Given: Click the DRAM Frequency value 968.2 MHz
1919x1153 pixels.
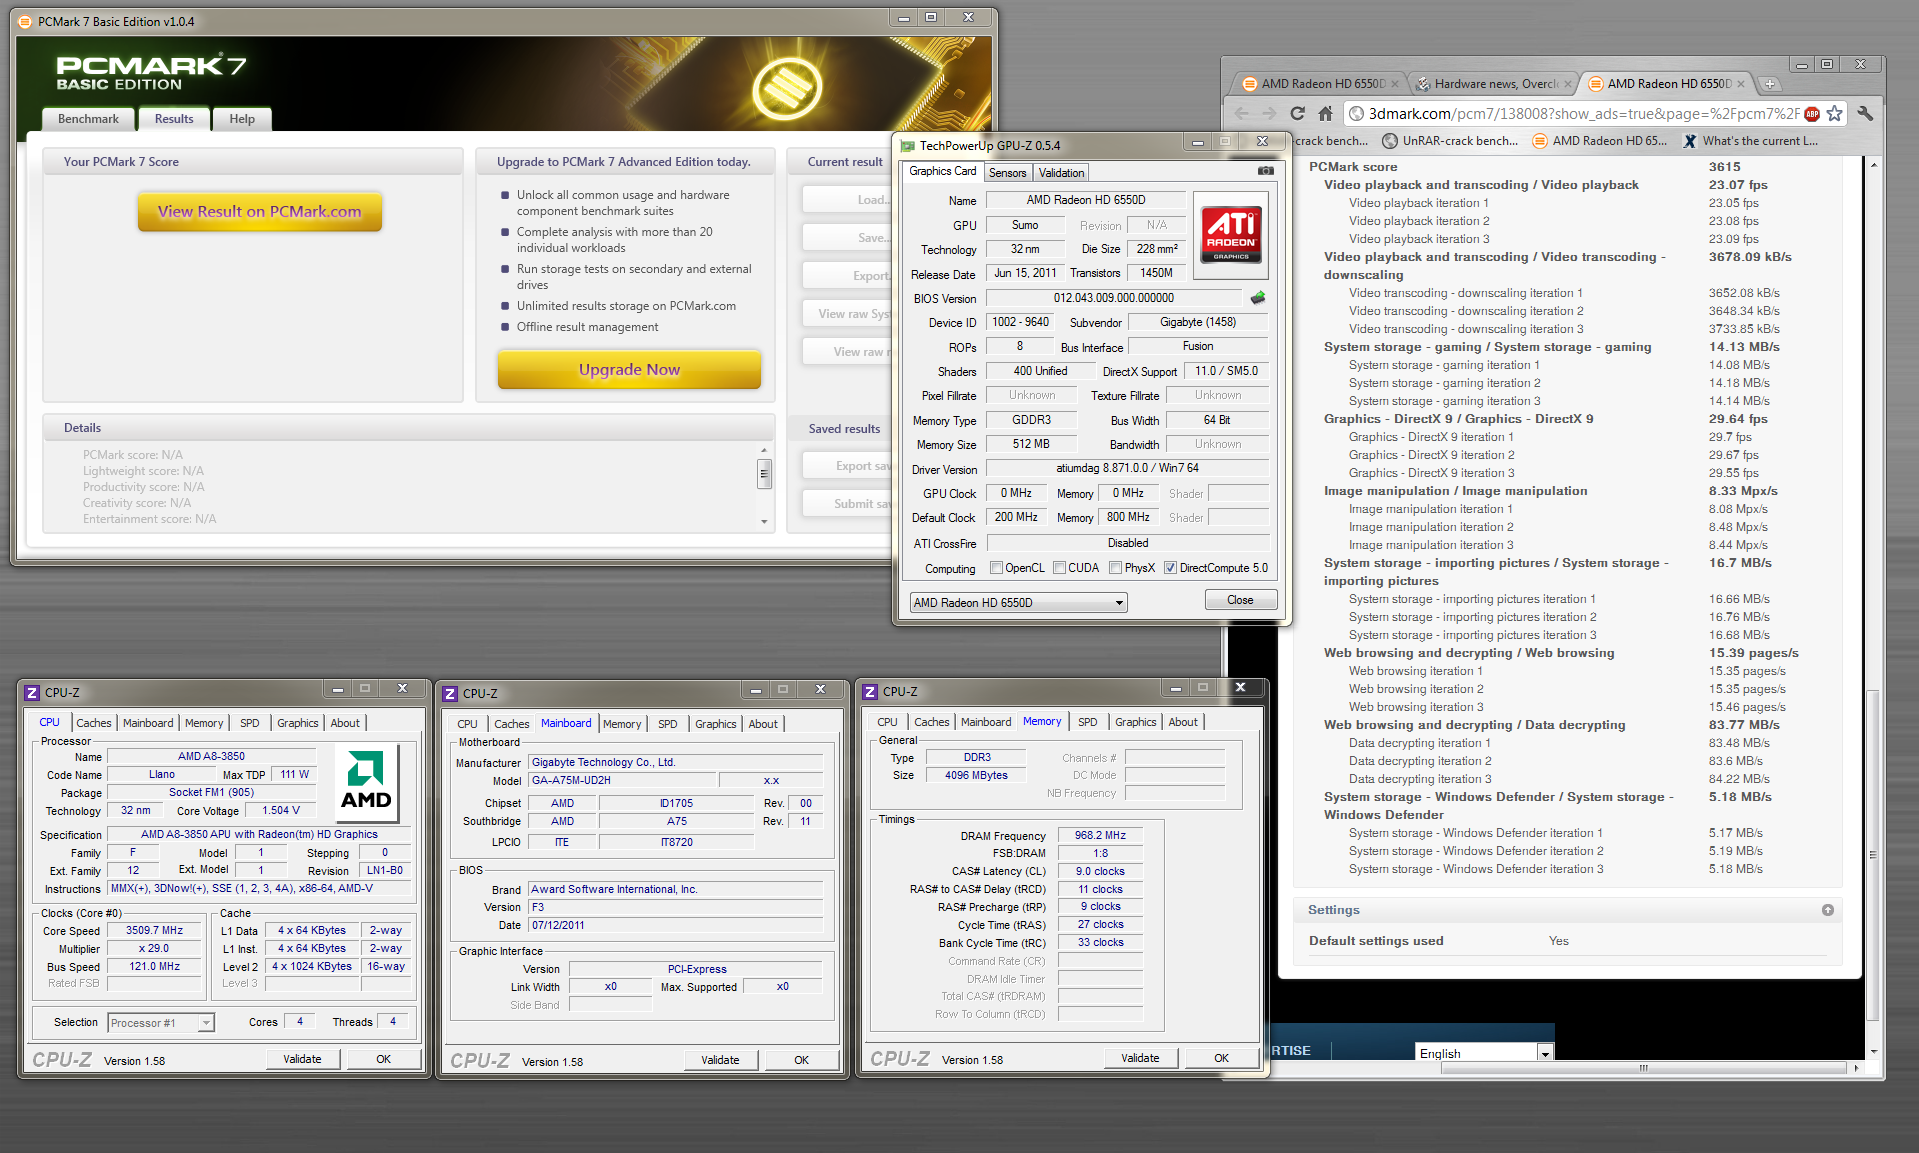Looking at the screenshot, I should [1100, 836].
